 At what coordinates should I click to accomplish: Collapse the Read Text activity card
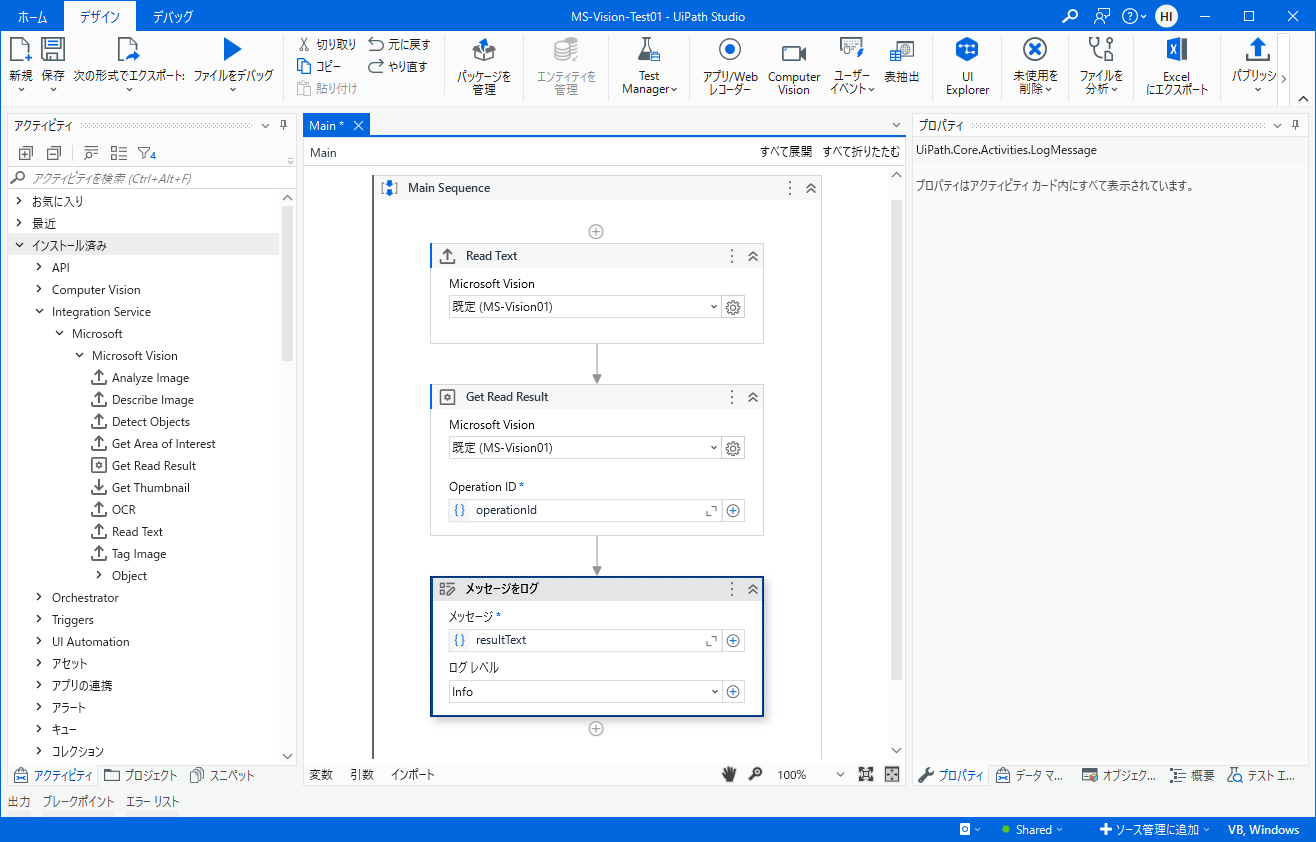pyautogui.click(x=753, y=256)
